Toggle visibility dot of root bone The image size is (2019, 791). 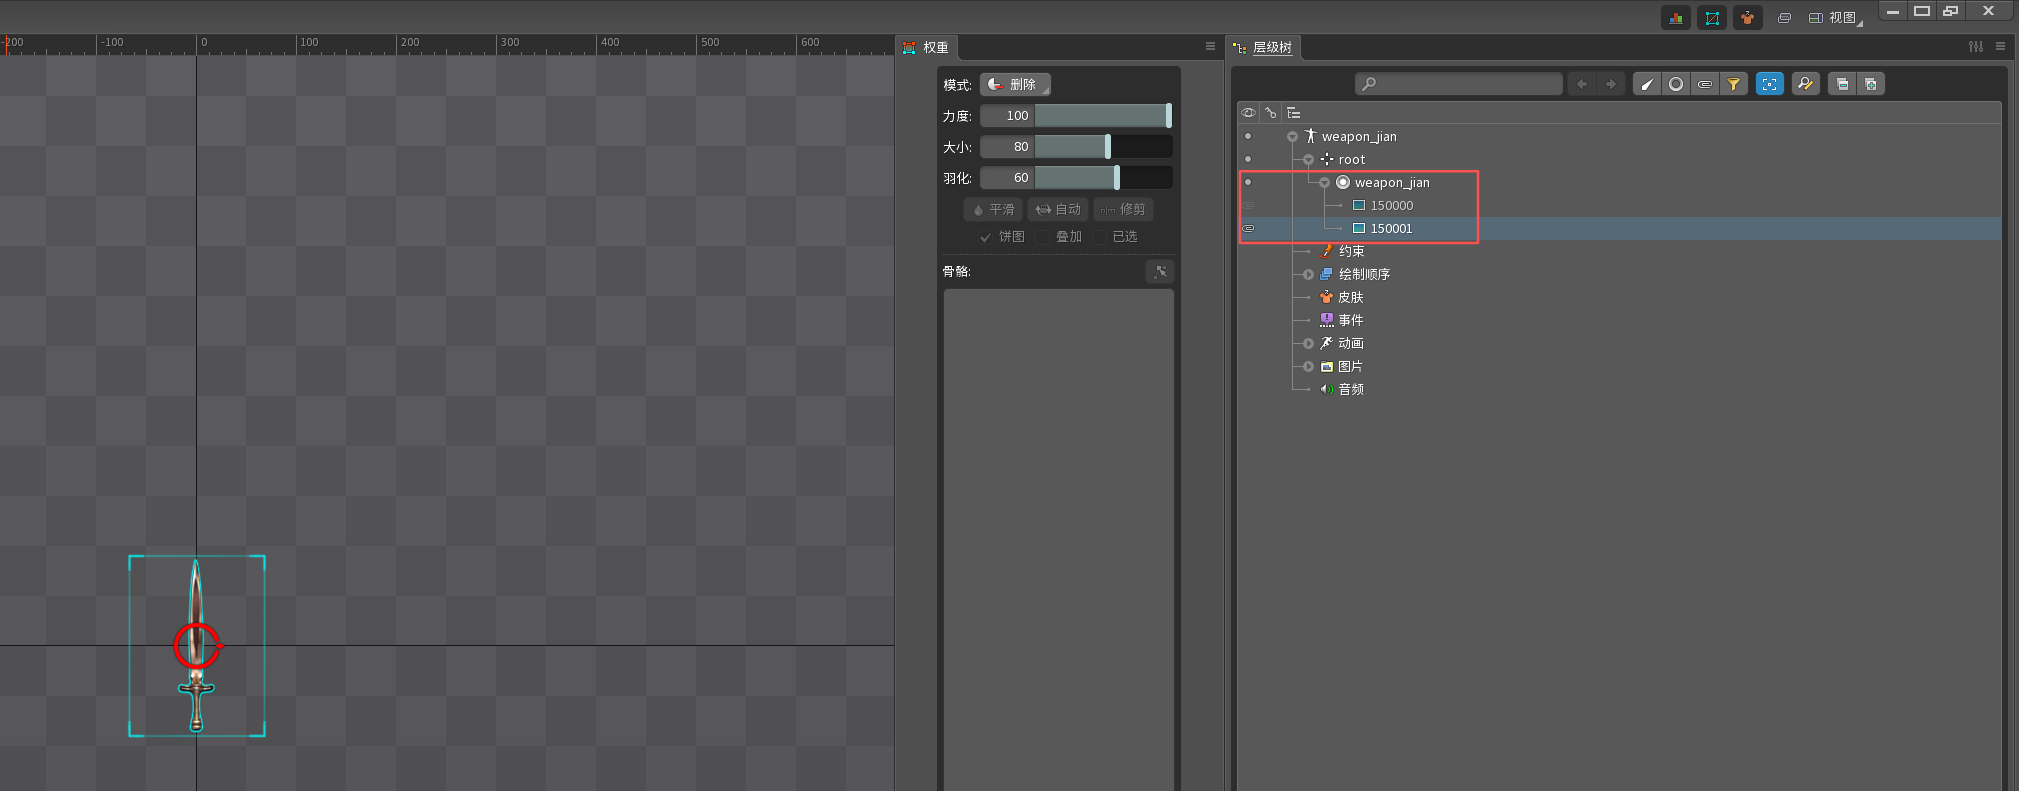pyautogui.click(x=1248, y=159)
